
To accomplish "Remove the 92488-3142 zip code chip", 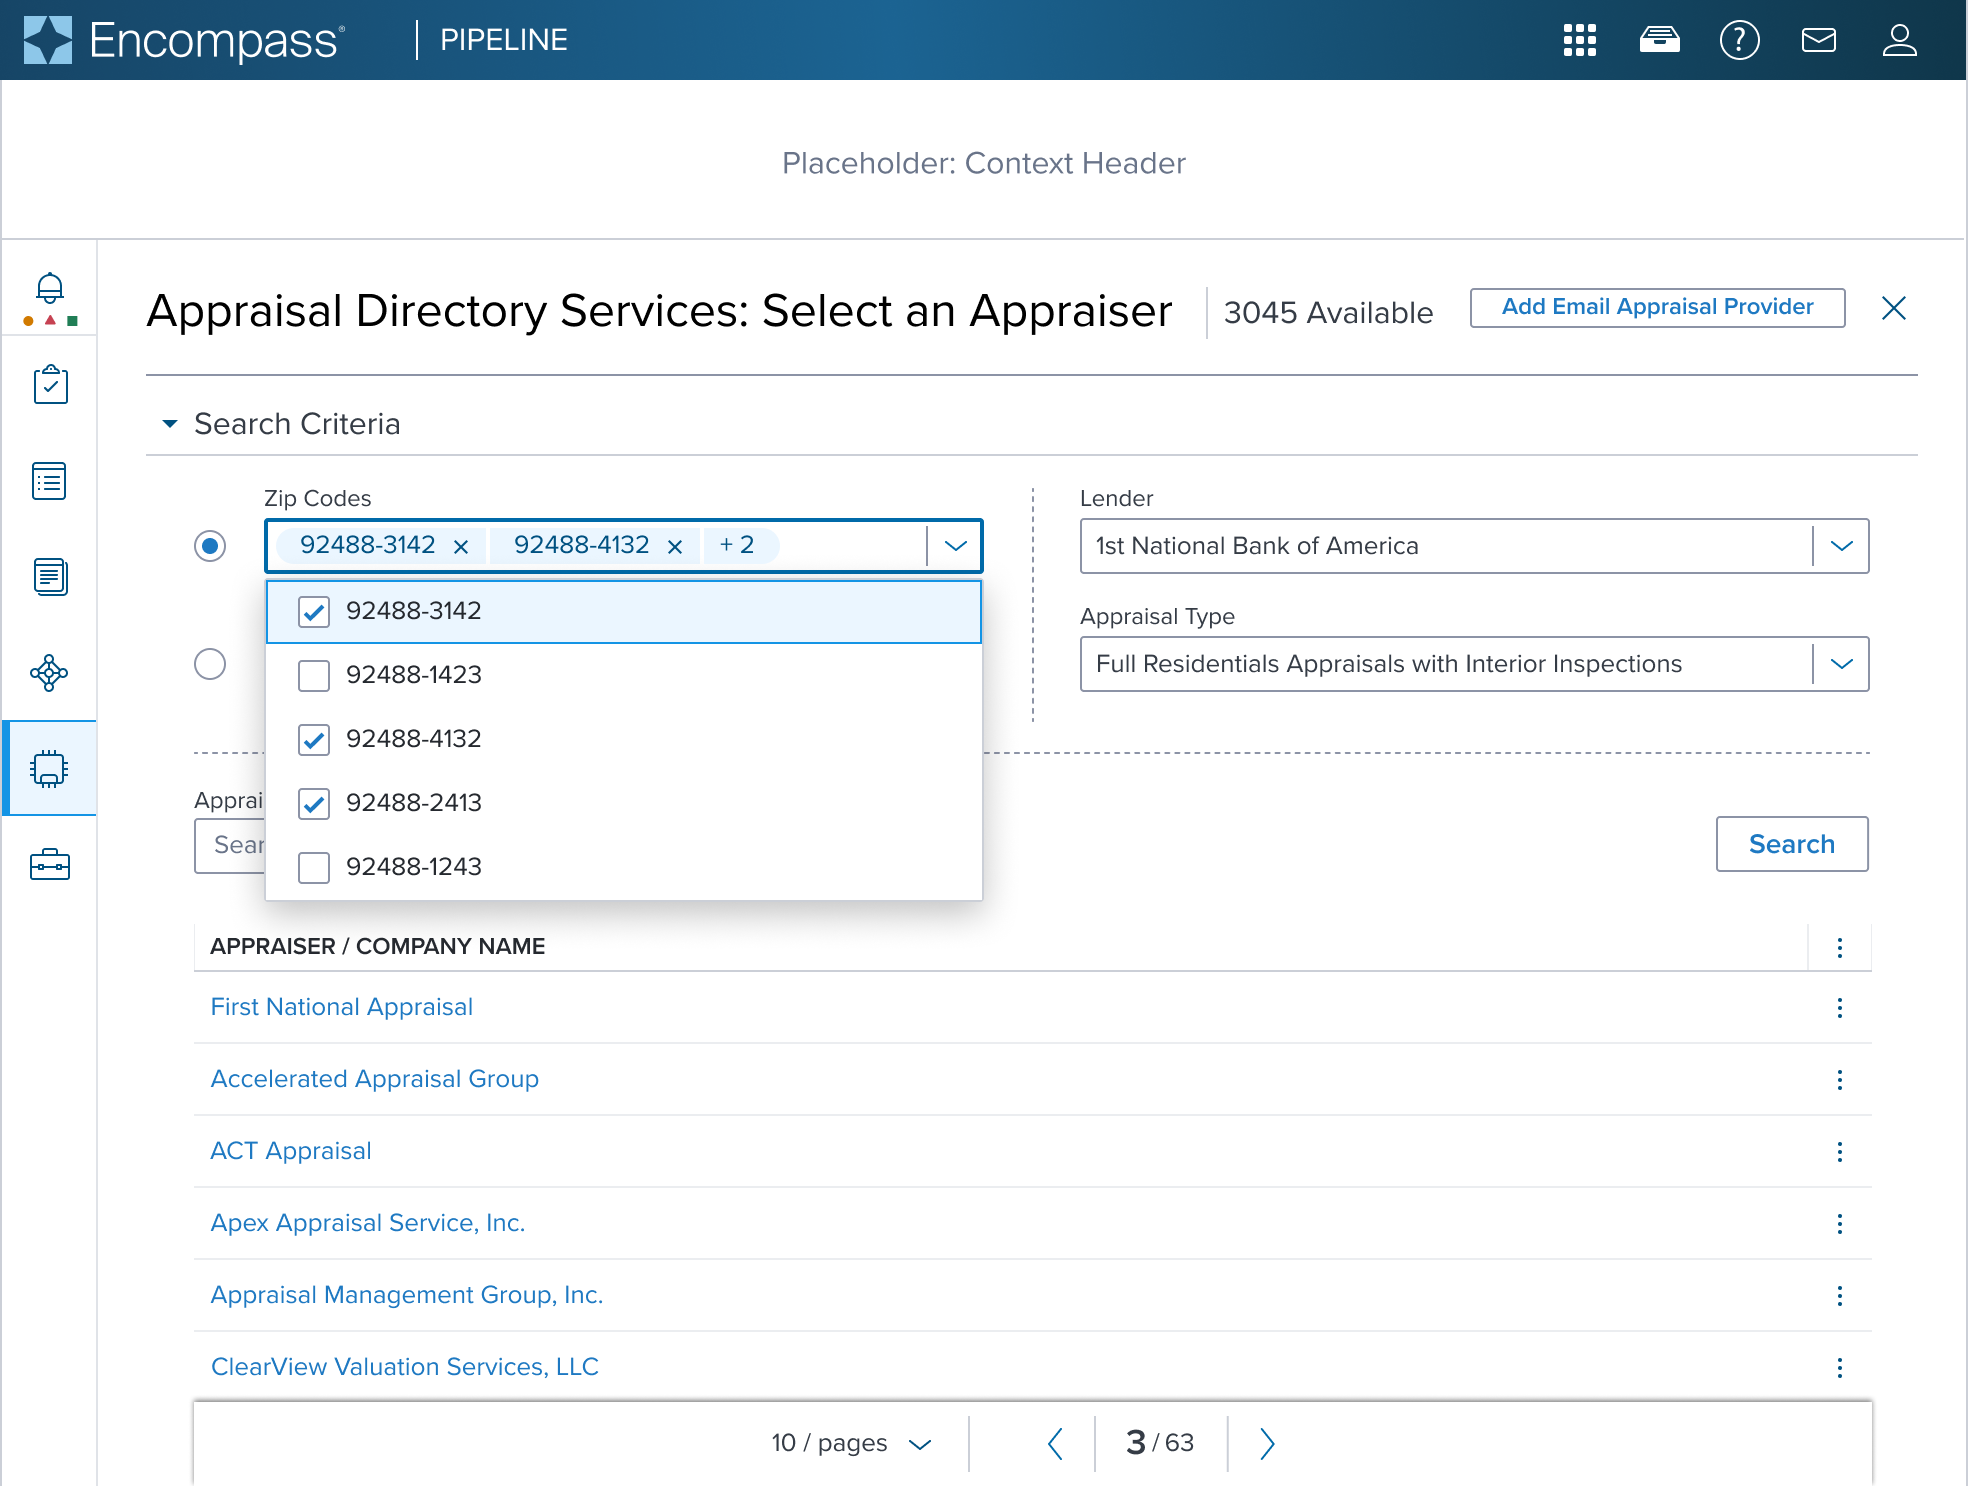I will point(461,547).
